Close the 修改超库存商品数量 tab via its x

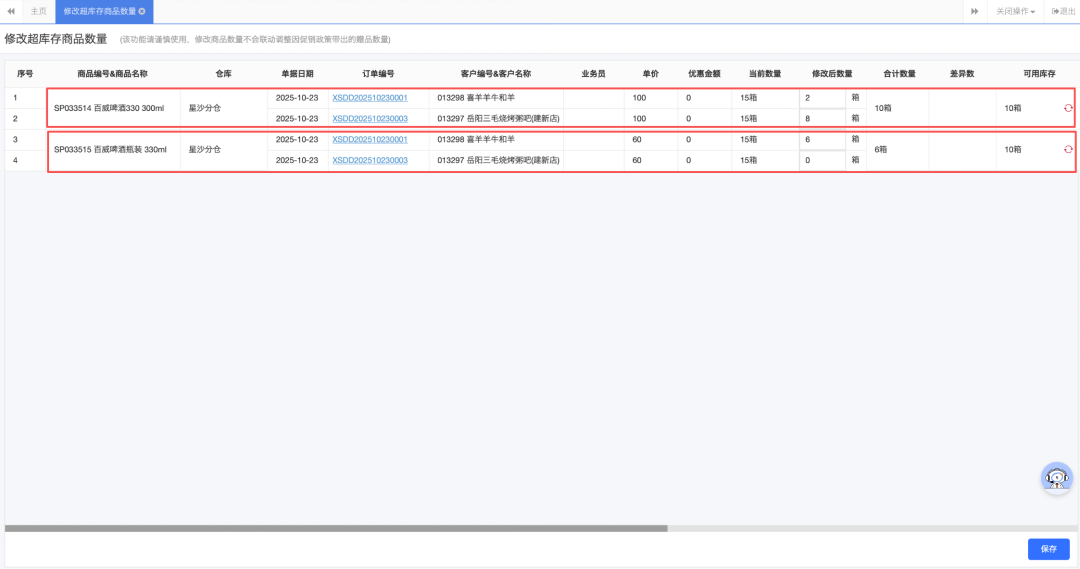[x=142, y=11]
